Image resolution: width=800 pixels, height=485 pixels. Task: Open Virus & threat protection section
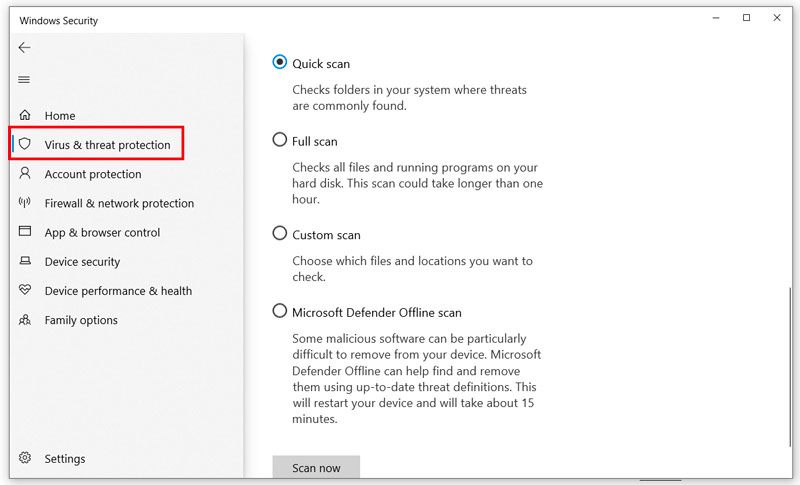point(107,145)
